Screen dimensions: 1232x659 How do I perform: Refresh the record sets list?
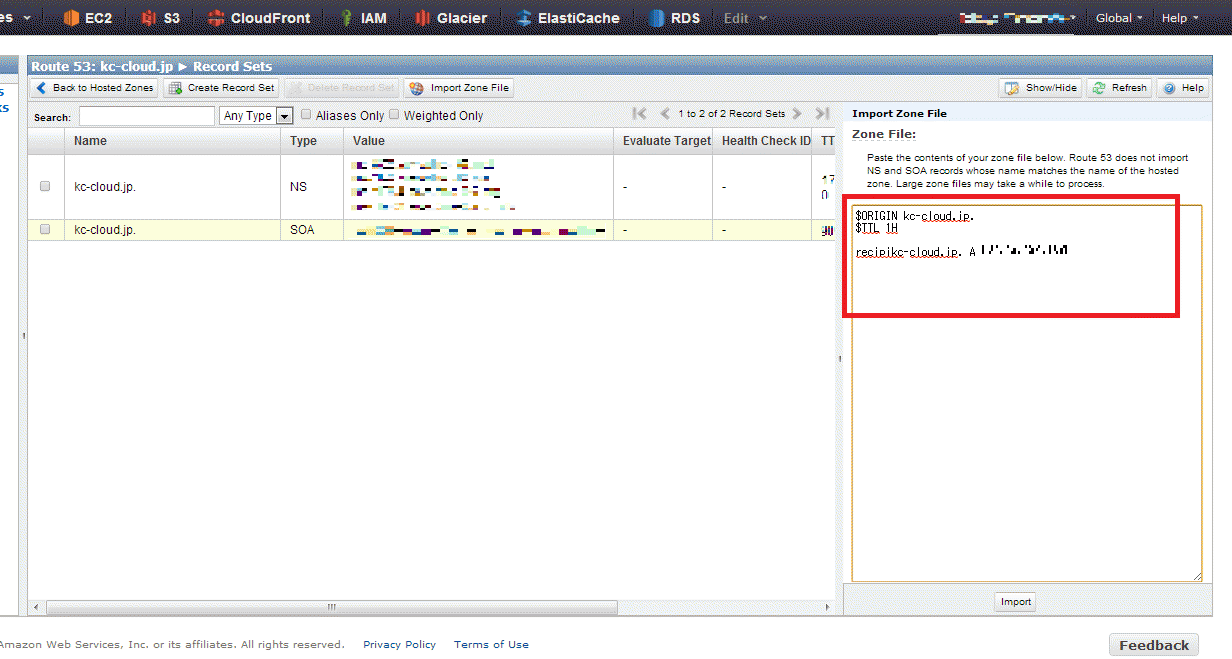pos(1120,88)
